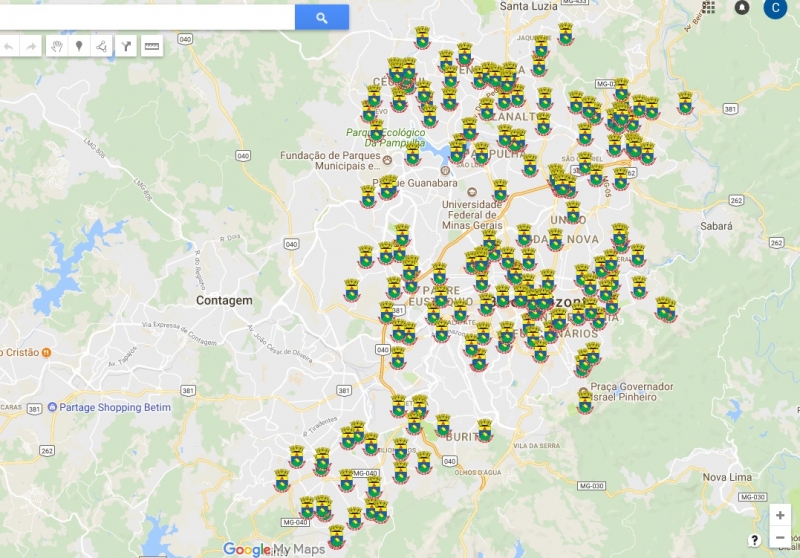
Task: Click the Contagem city label
Action: point(224,300)
